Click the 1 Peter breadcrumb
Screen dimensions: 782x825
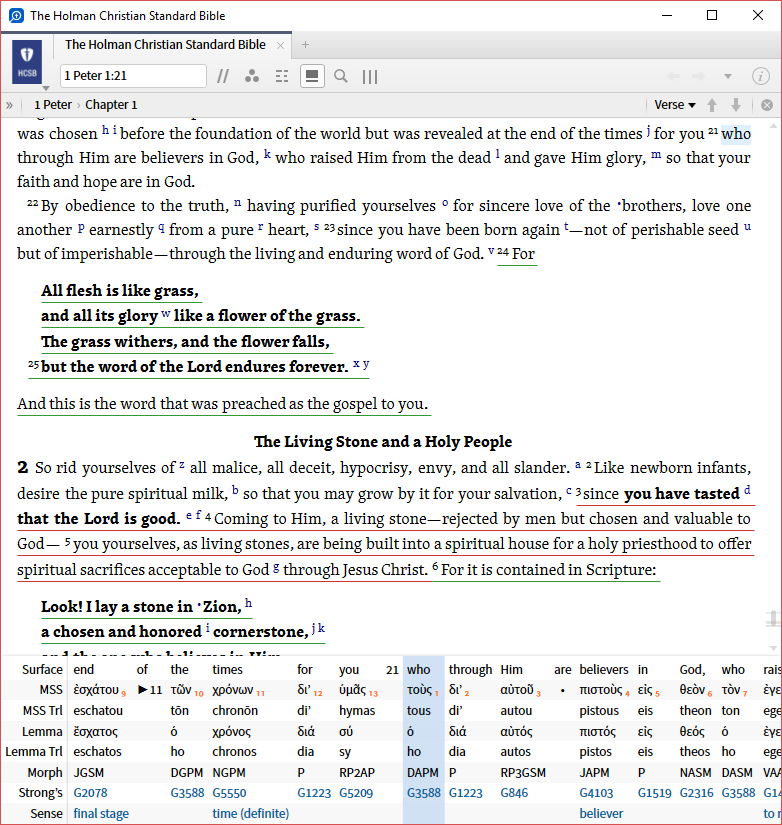(53, 105)
